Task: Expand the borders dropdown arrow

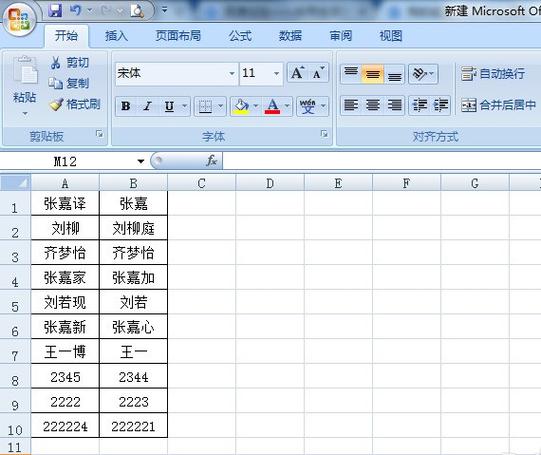Action: 221,106
